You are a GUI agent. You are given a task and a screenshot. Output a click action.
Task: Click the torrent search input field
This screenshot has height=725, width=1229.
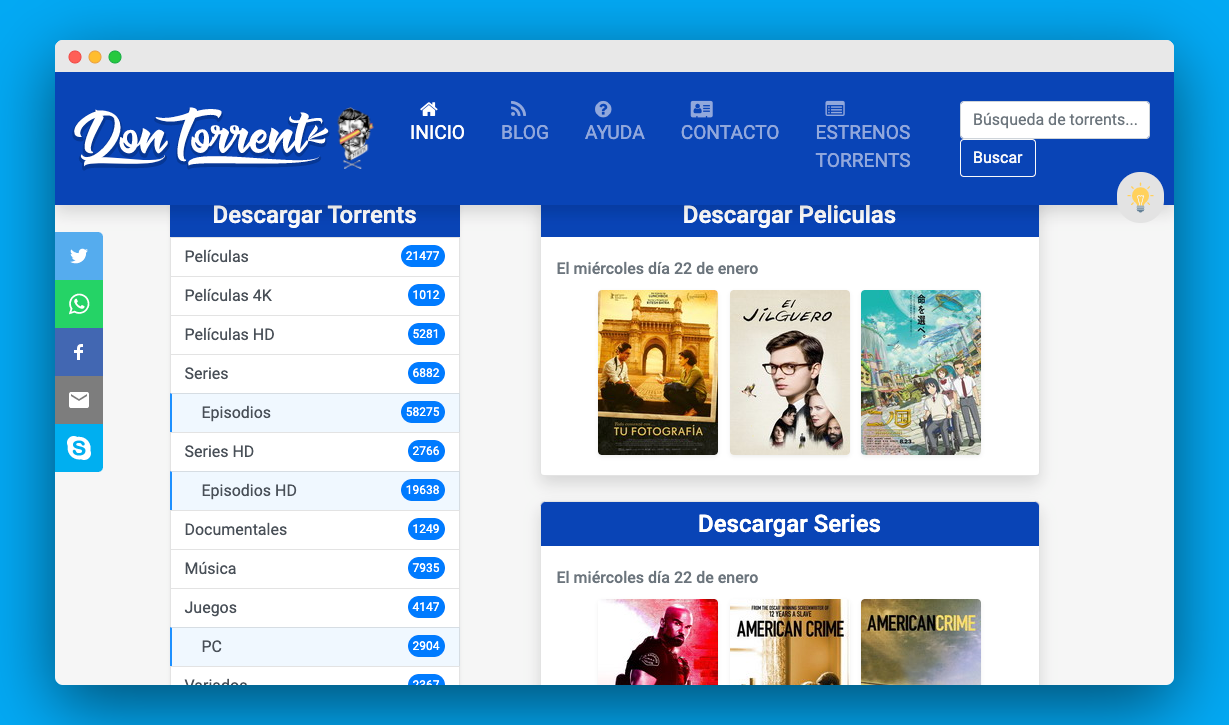1054,119
